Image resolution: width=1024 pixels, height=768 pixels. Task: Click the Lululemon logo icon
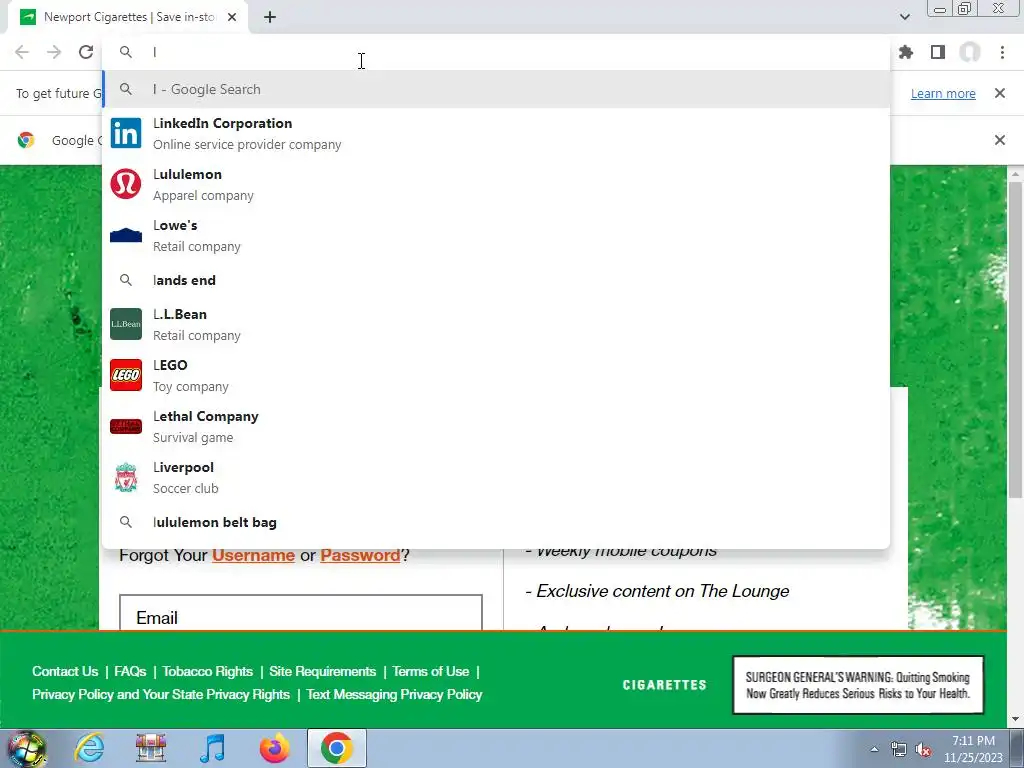pos(126,184)
